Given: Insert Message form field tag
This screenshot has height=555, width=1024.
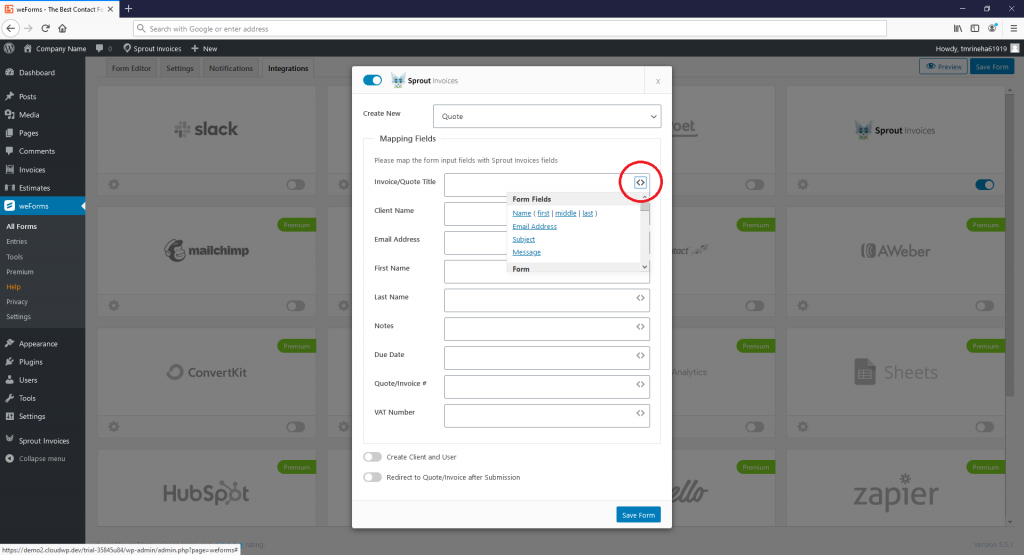Looking at the screenshot, I should pyautogui.click(x=526, y=253).
